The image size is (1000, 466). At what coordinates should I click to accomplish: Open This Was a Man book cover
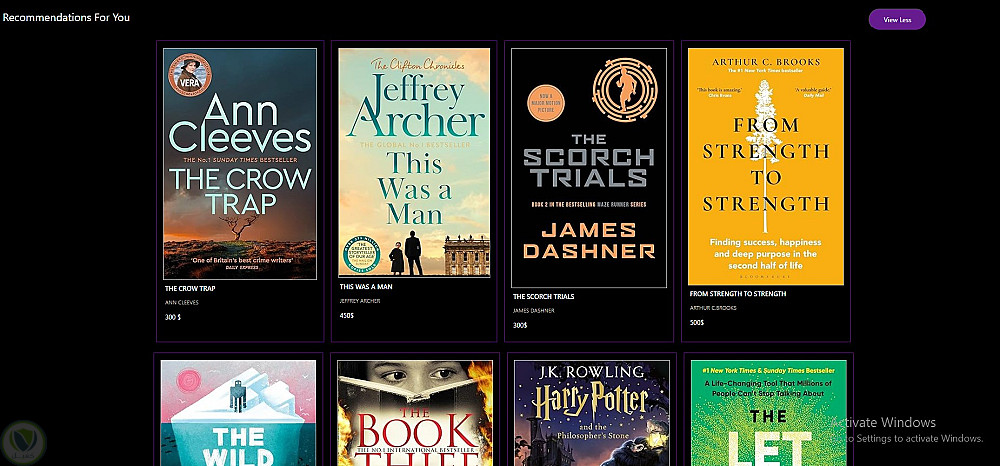[414, 163]
